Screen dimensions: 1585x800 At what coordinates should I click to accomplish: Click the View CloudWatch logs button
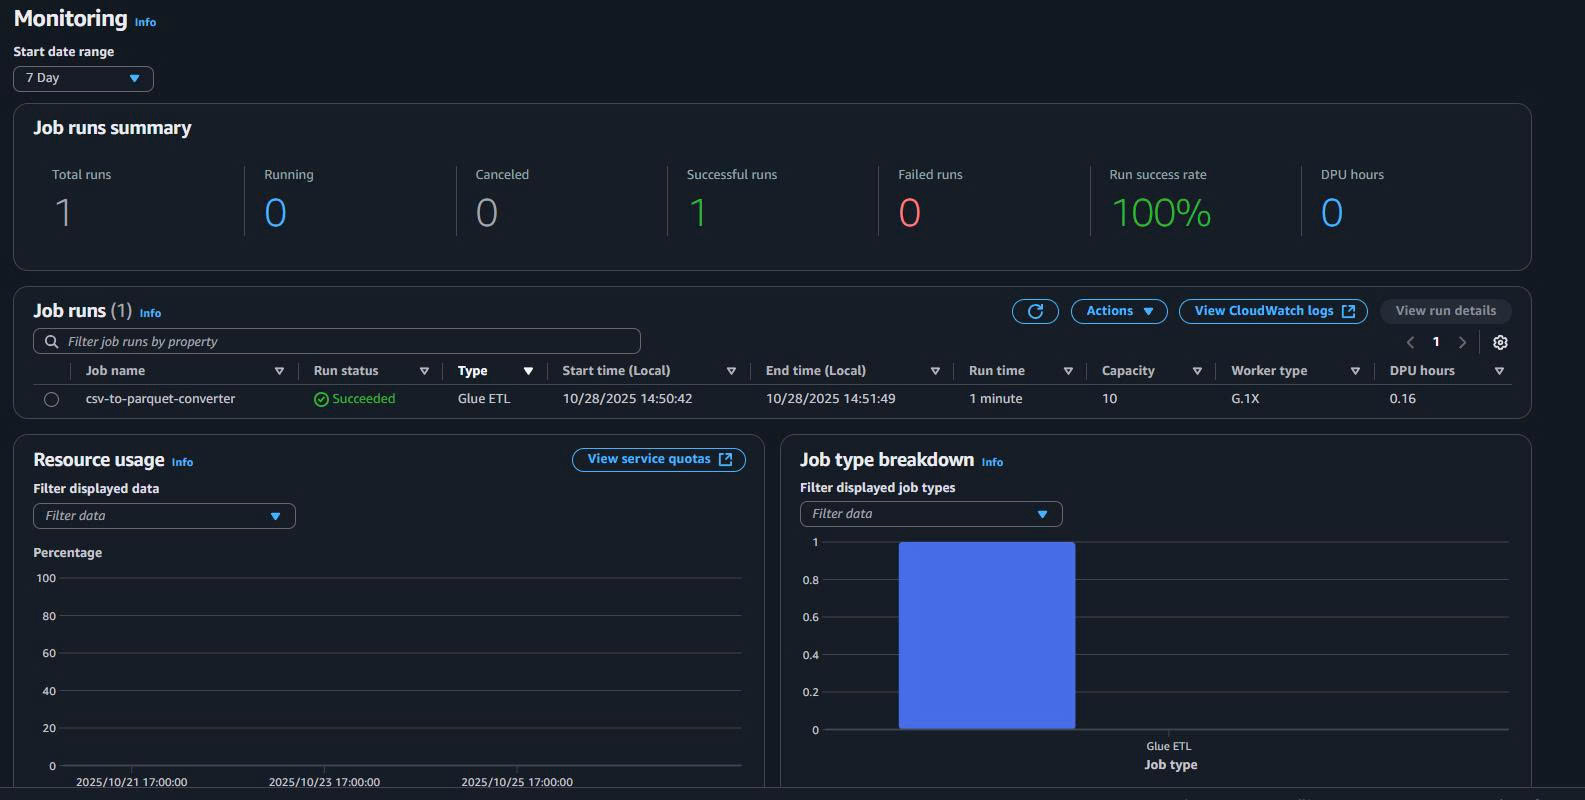tap(1273, 311)
